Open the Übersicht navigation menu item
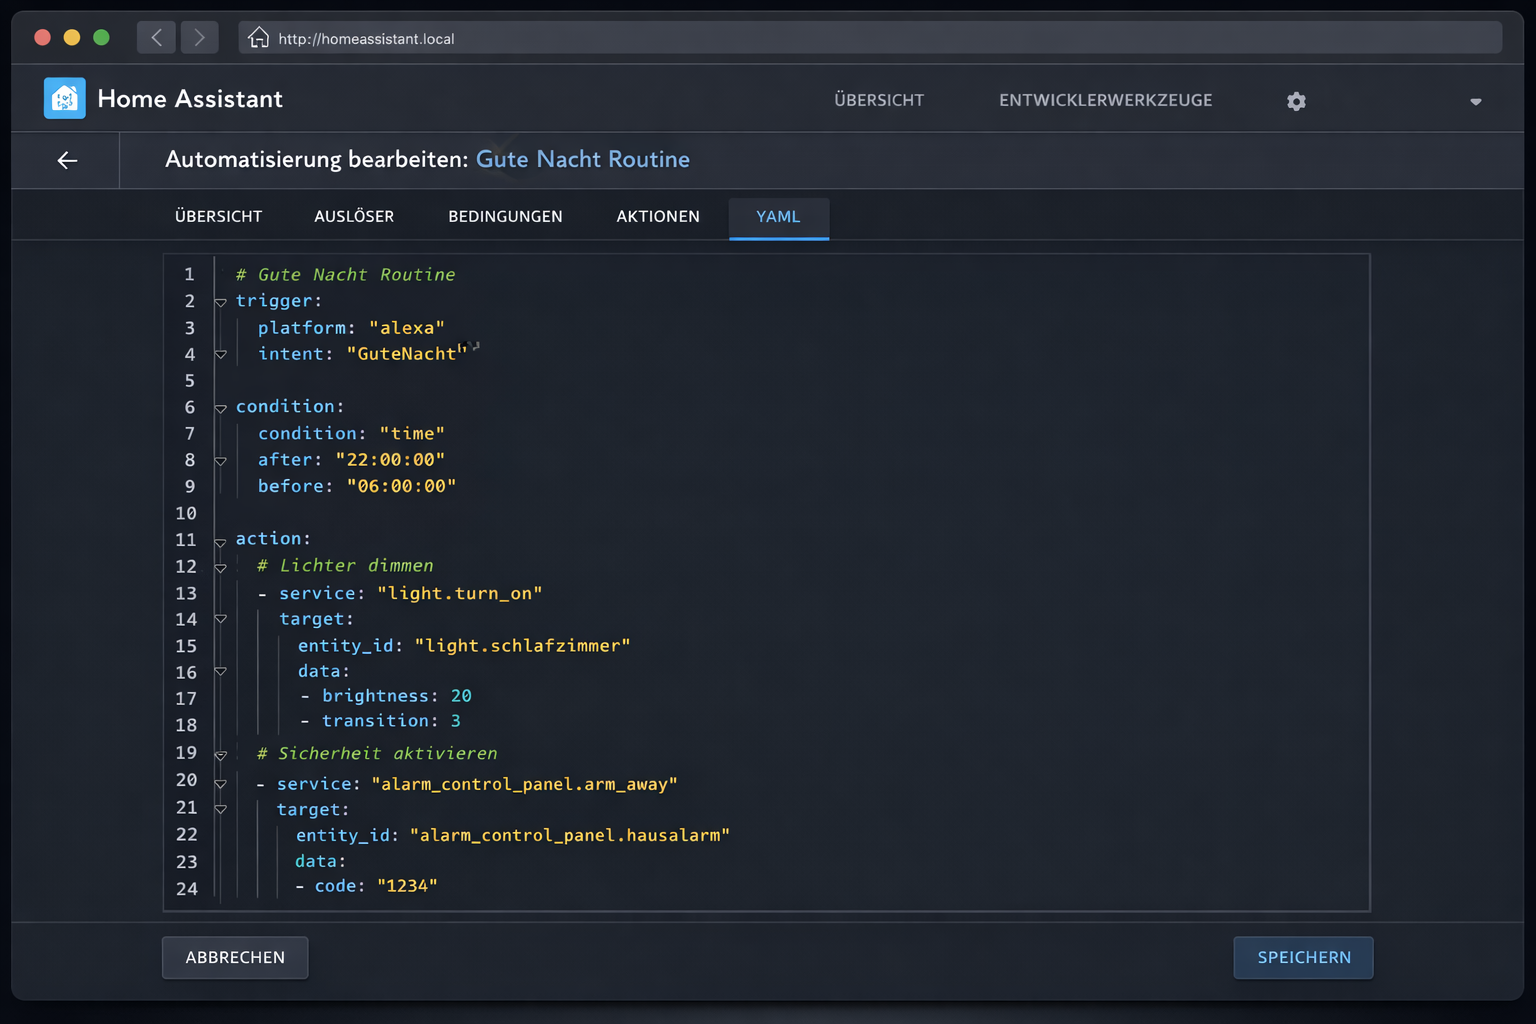 [x=878, y=100]
